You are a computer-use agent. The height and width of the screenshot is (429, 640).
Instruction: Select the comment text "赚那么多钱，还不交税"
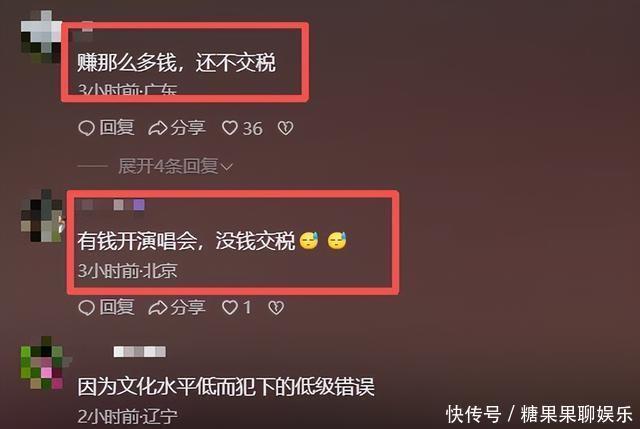pyautogui.click(x=176, y=63)
